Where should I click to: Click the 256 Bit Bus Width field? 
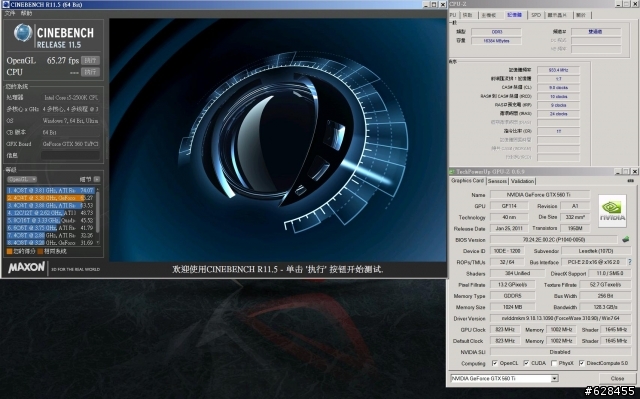point(605,296)
